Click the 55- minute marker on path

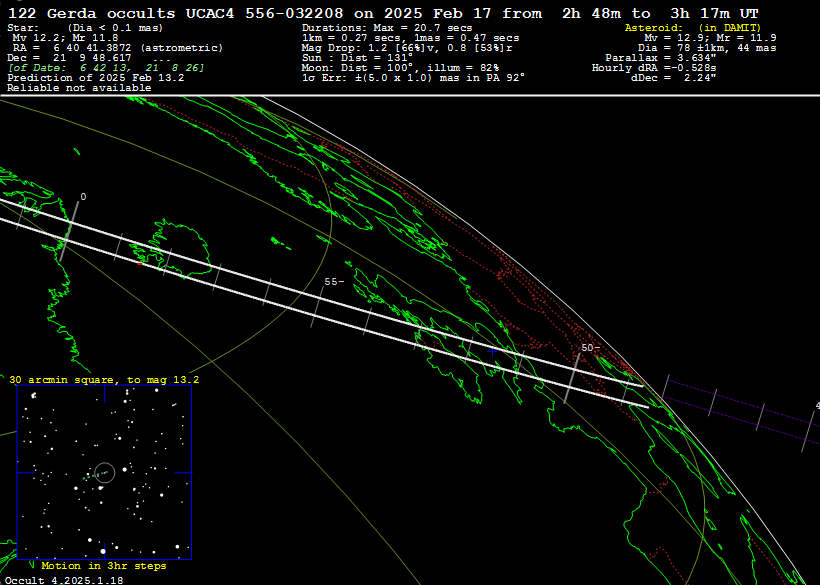334,282
